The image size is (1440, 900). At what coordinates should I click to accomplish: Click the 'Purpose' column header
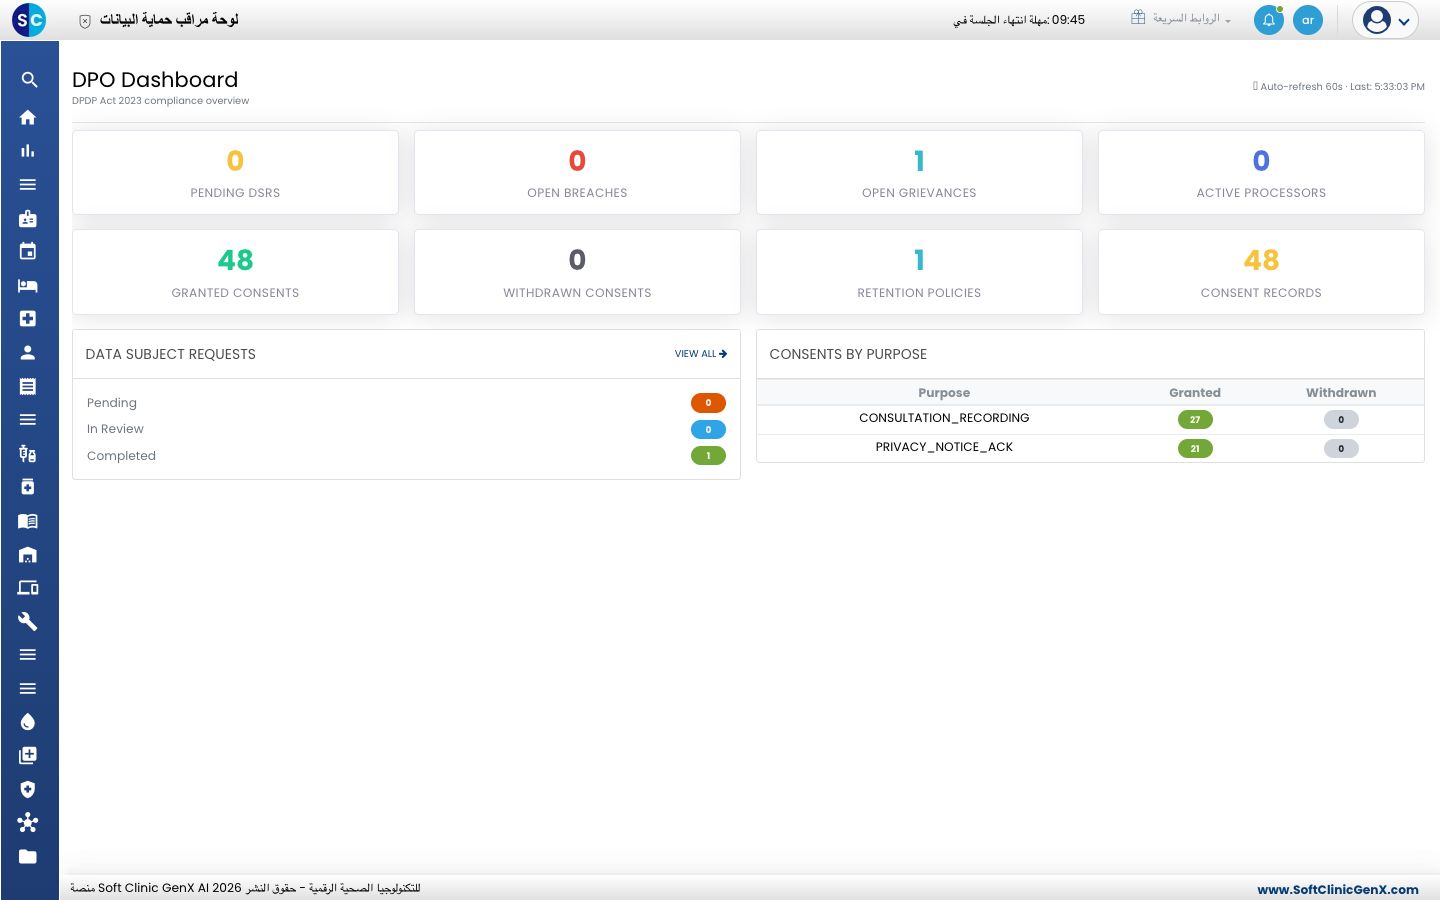[x=944, y=393]
